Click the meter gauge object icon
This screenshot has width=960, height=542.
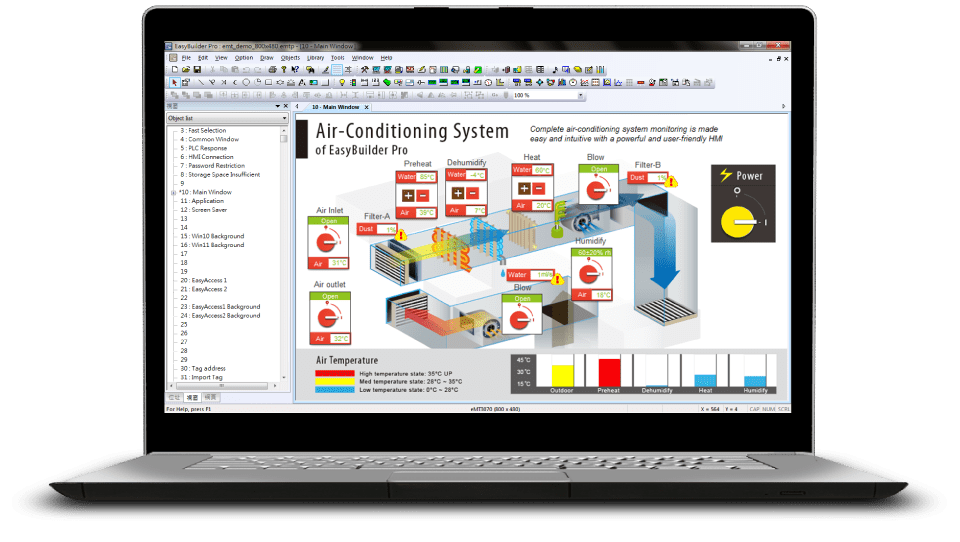[x=573, y=82]
